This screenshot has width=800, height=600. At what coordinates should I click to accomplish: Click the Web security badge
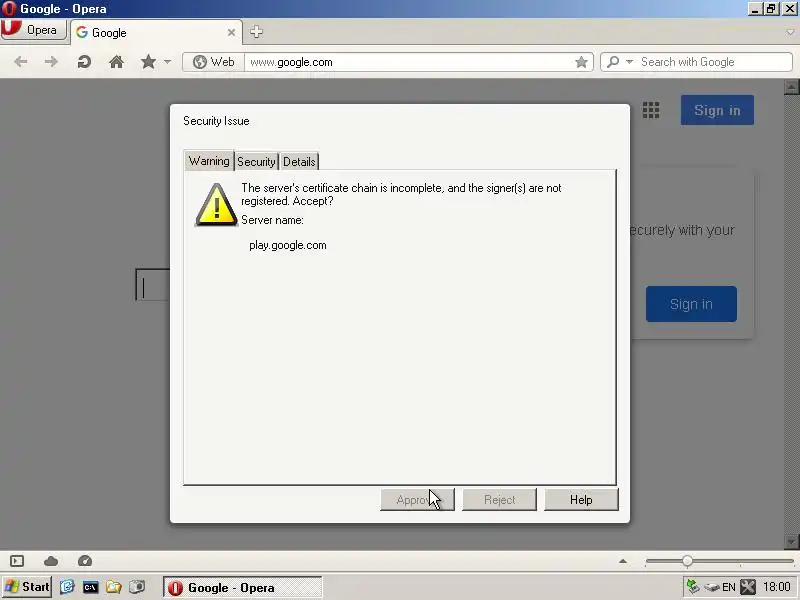coord(213,62)
